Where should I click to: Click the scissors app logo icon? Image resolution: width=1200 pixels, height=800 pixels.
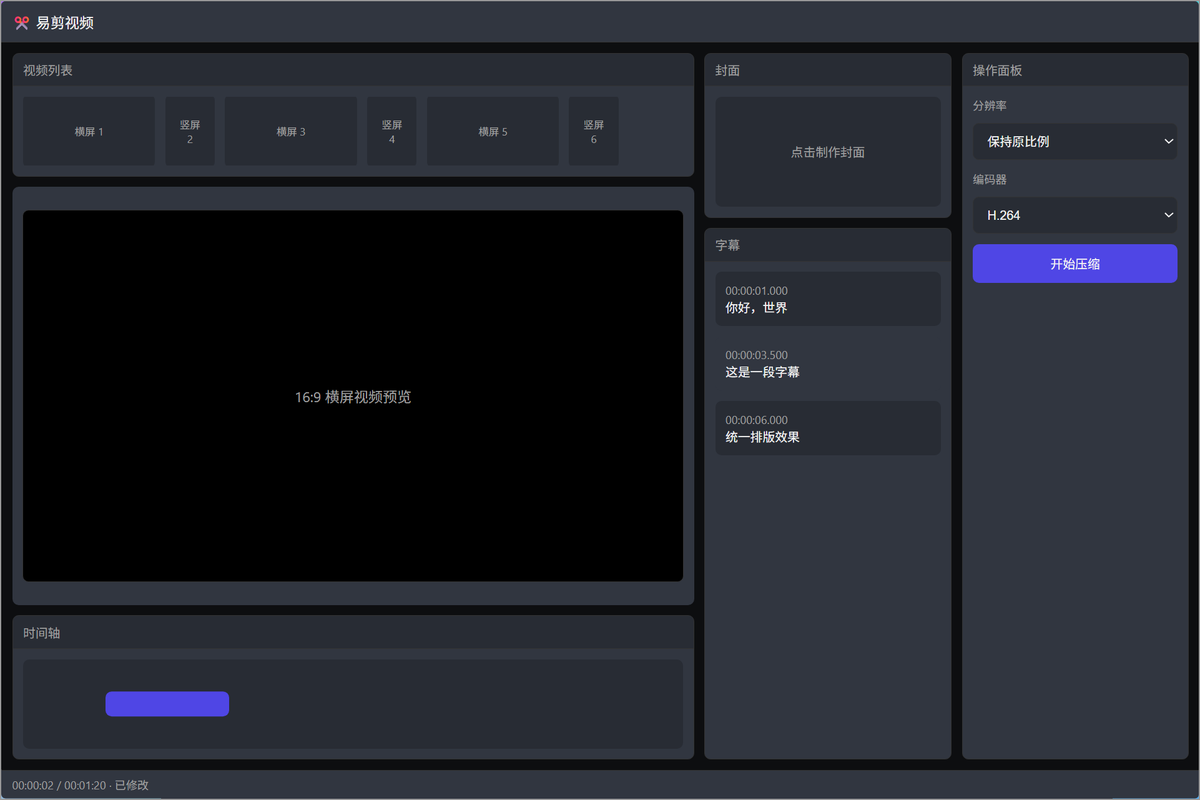(21, 22)
